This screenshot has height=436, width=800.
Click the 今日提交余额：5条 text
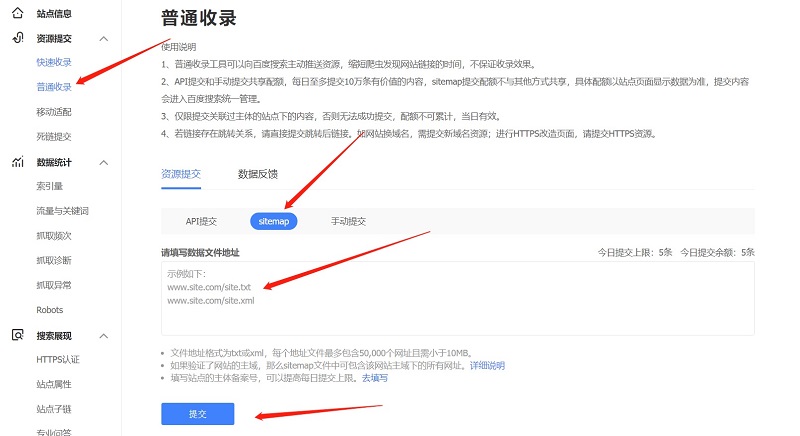tap(717, 252)
